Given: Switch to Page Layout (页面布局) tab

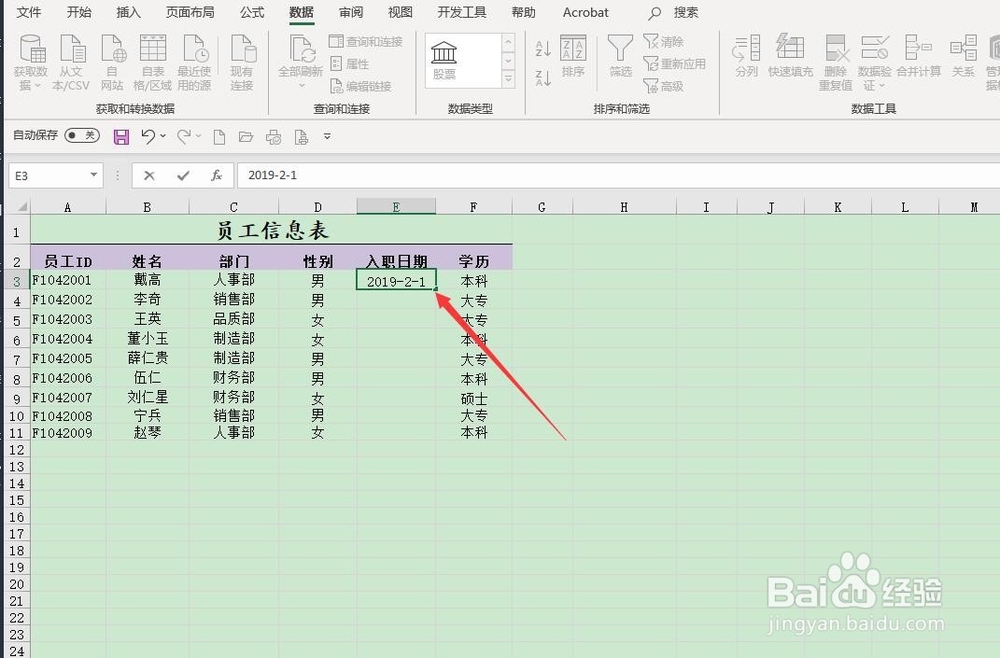Looking at the screenshot, I should (x=190, y=12).
